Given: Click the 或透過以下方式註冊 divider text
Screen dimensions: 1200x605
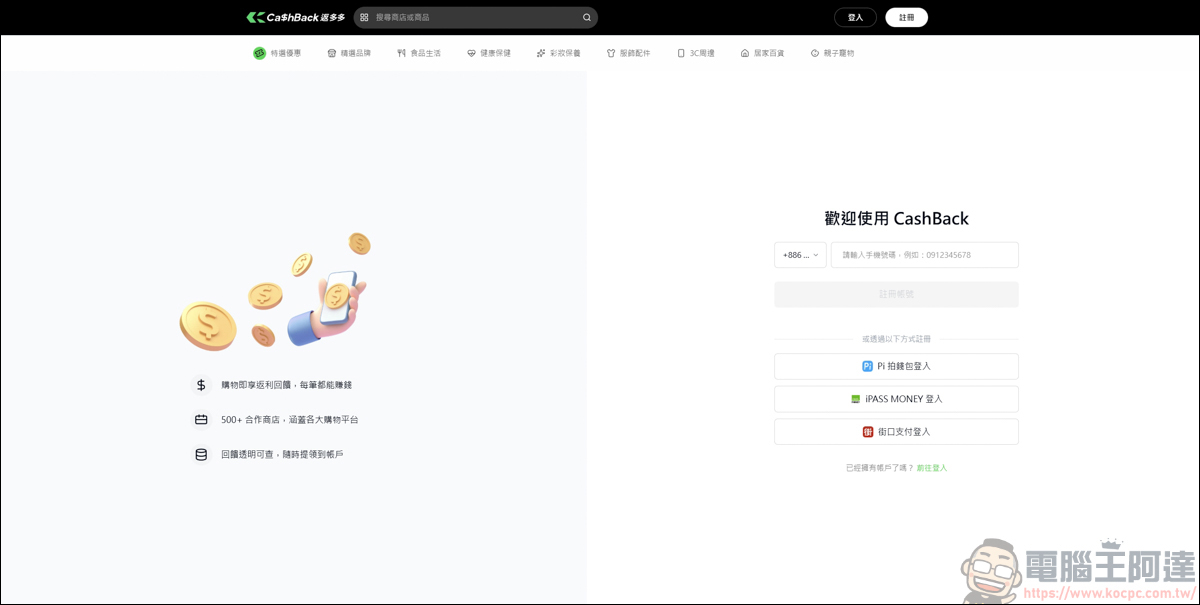Looking at the screenshot, I should coord(896,339).
